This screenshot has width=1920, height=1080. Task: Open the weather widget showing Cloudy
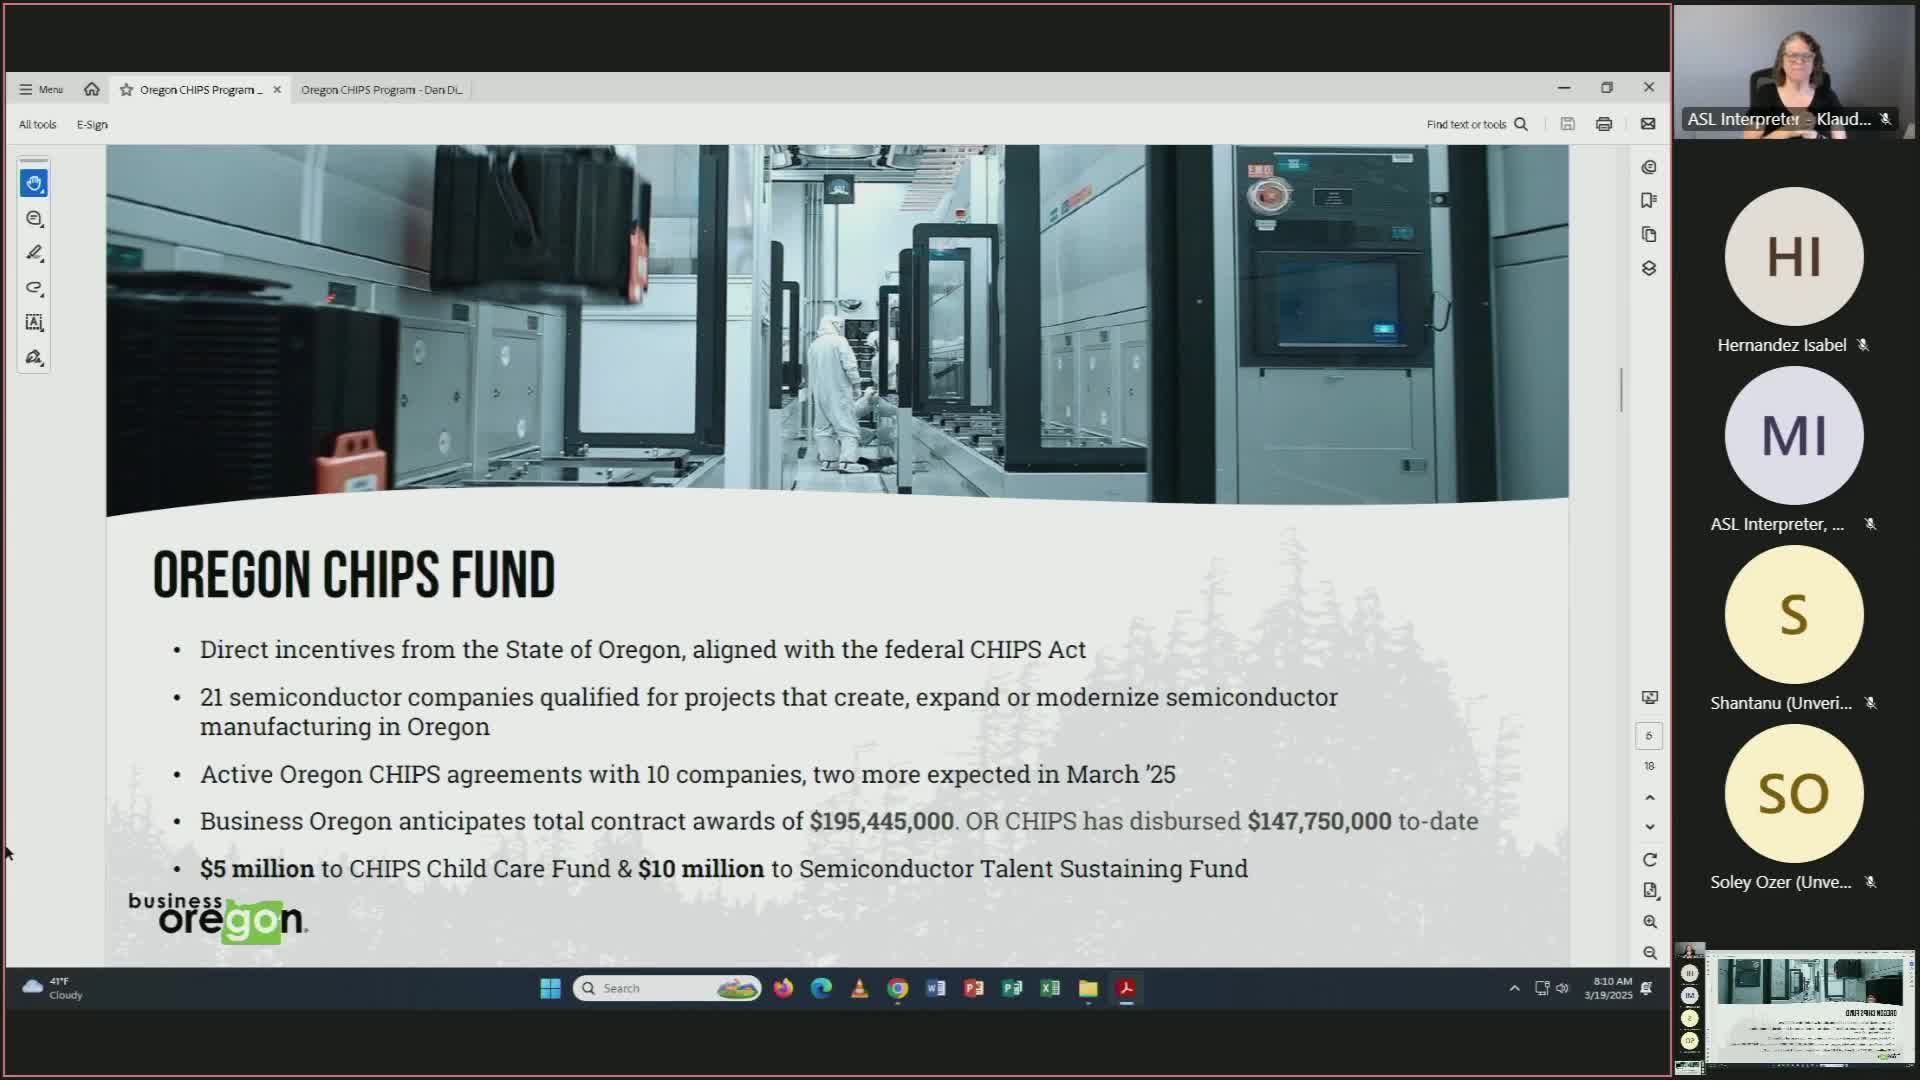pyautogui.click(x=52, y=988)
